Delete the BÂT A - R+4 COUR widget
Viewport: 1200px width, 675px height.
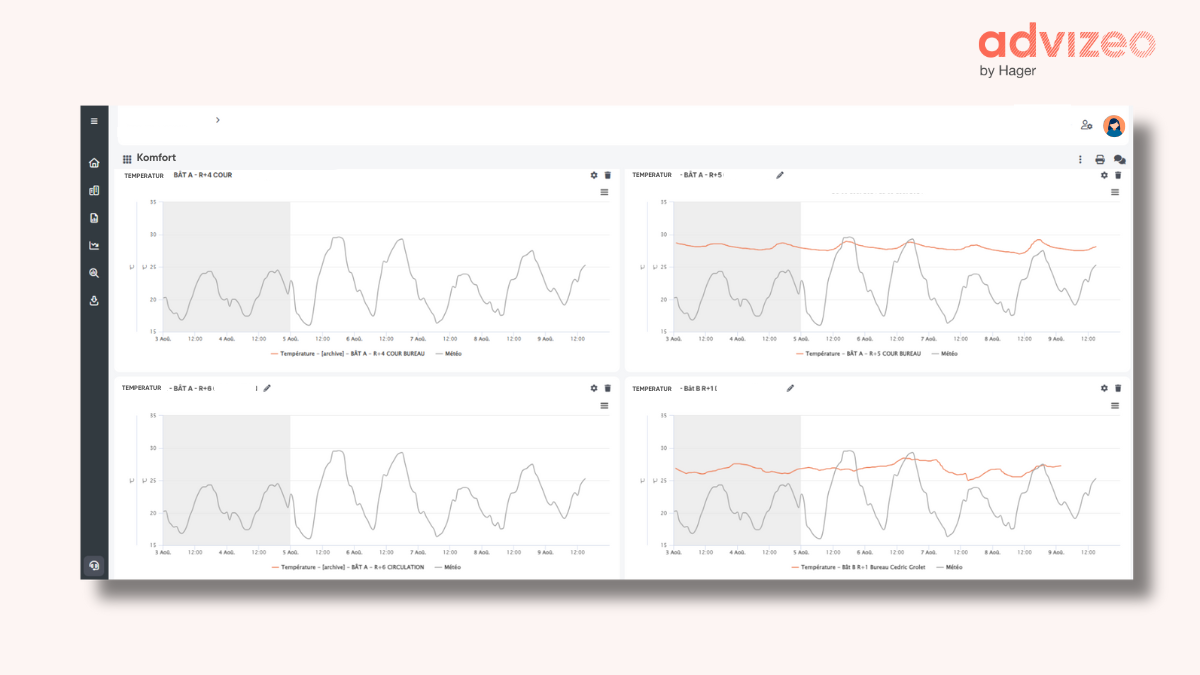[607, 175]
